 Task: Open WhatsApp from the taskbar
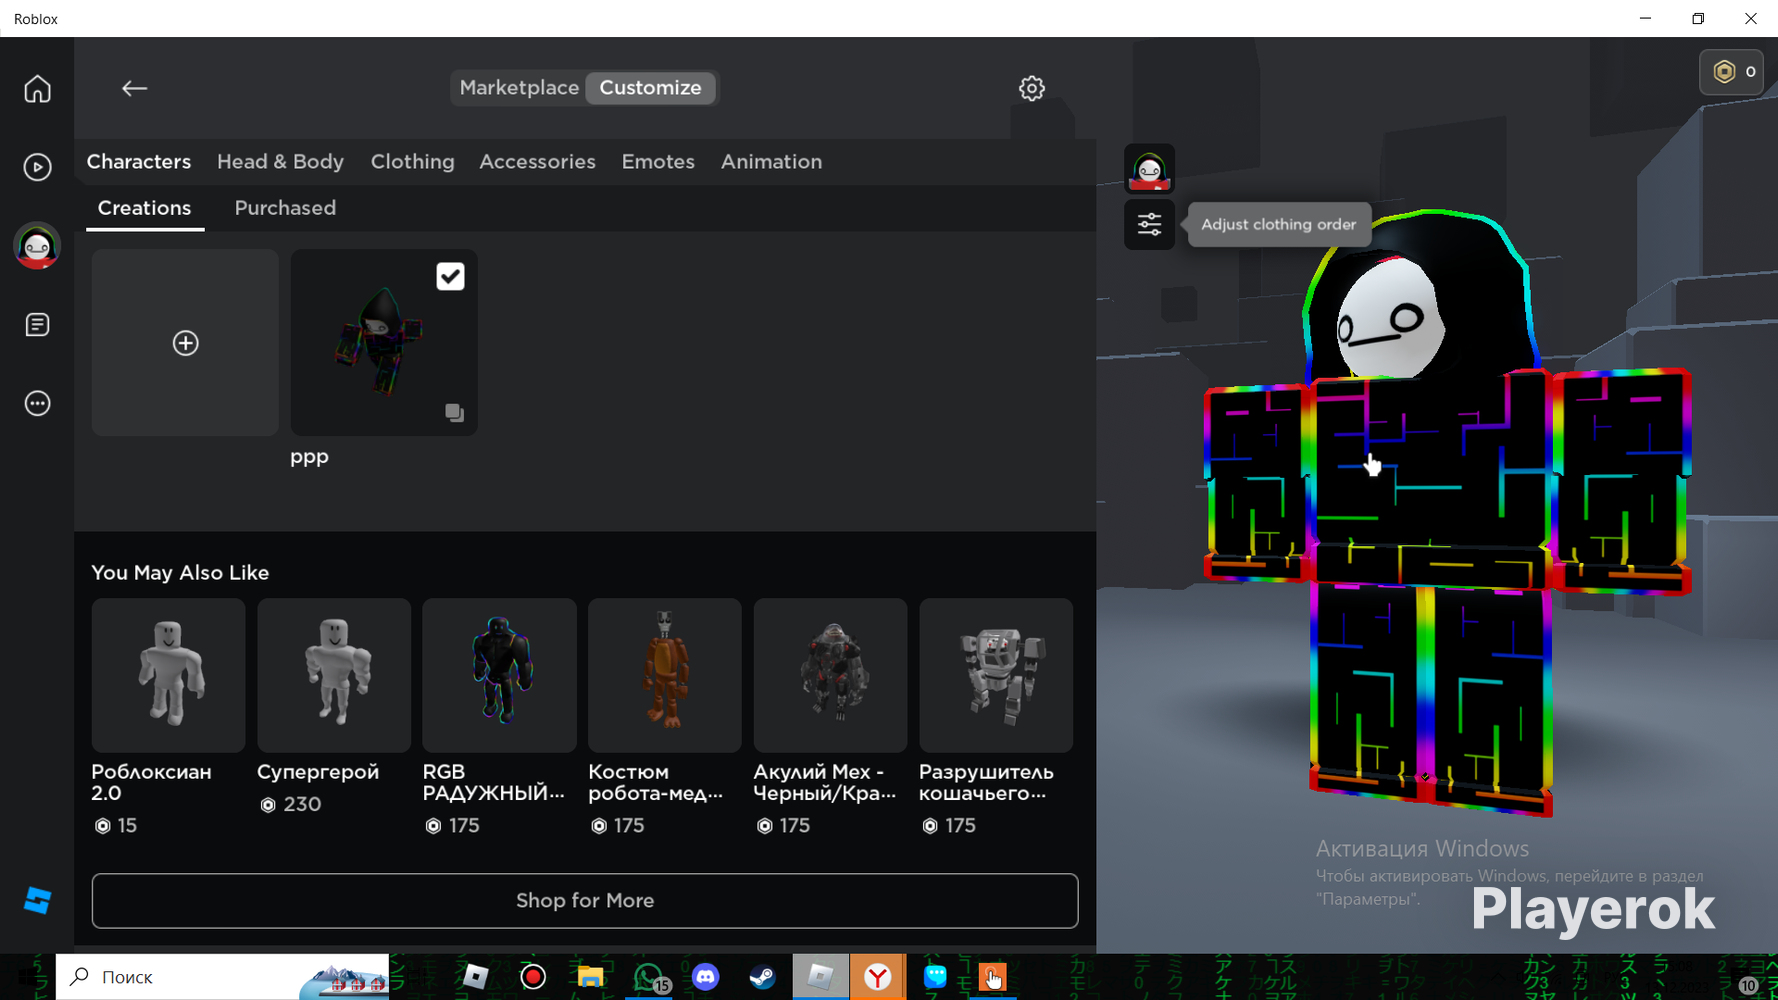pyautogui.click(x=648, y=977)
